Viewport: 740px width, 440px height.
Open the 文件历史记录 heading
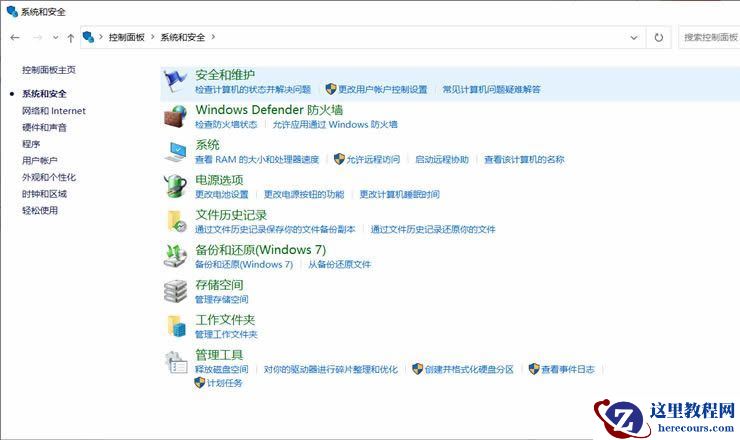[231, 215]
